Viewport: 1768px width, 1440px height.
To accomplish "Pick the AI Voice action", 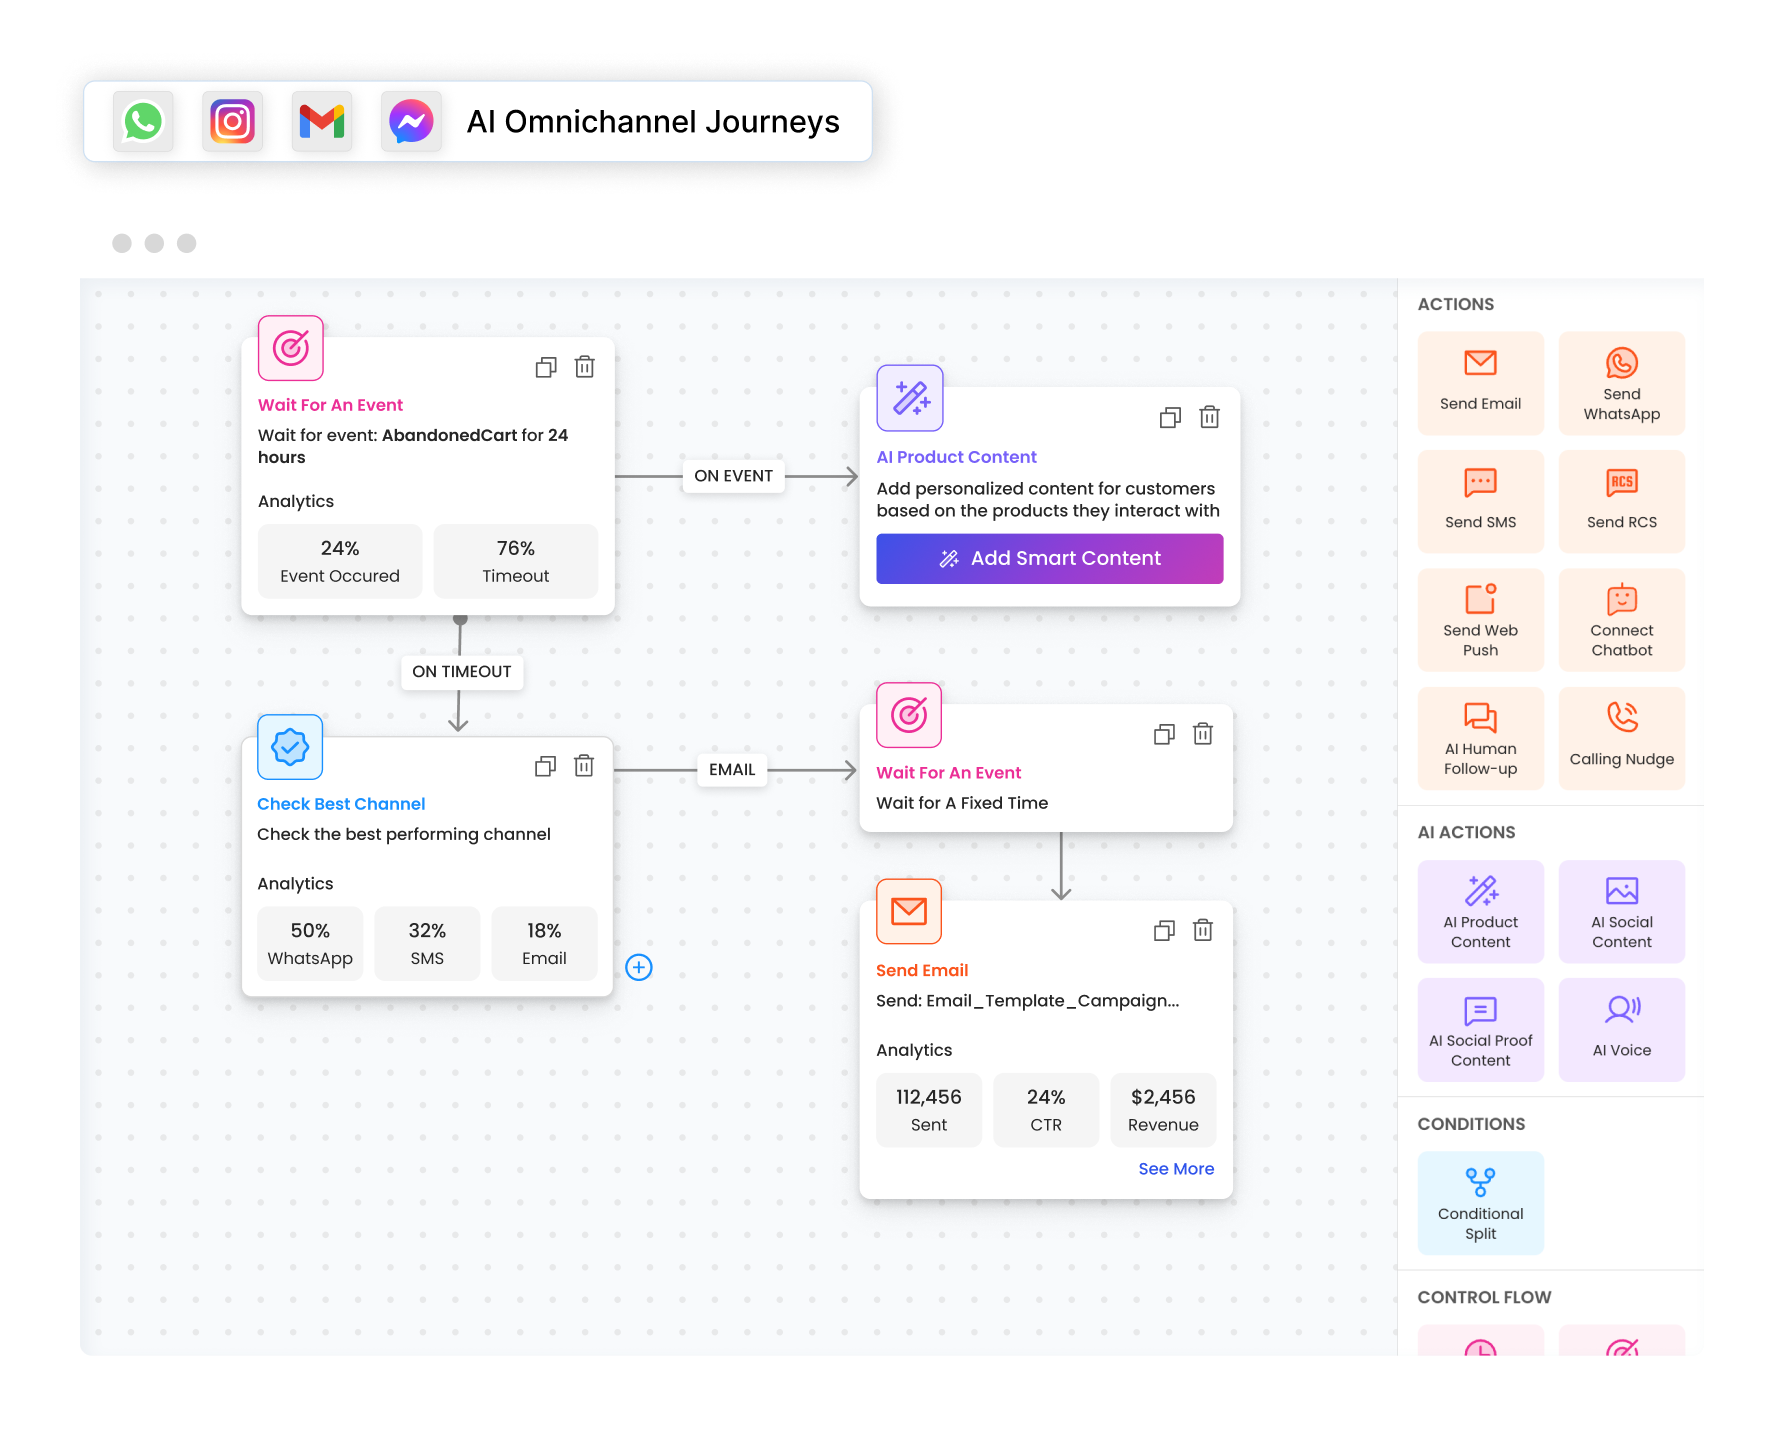I will point(1621,1029).
